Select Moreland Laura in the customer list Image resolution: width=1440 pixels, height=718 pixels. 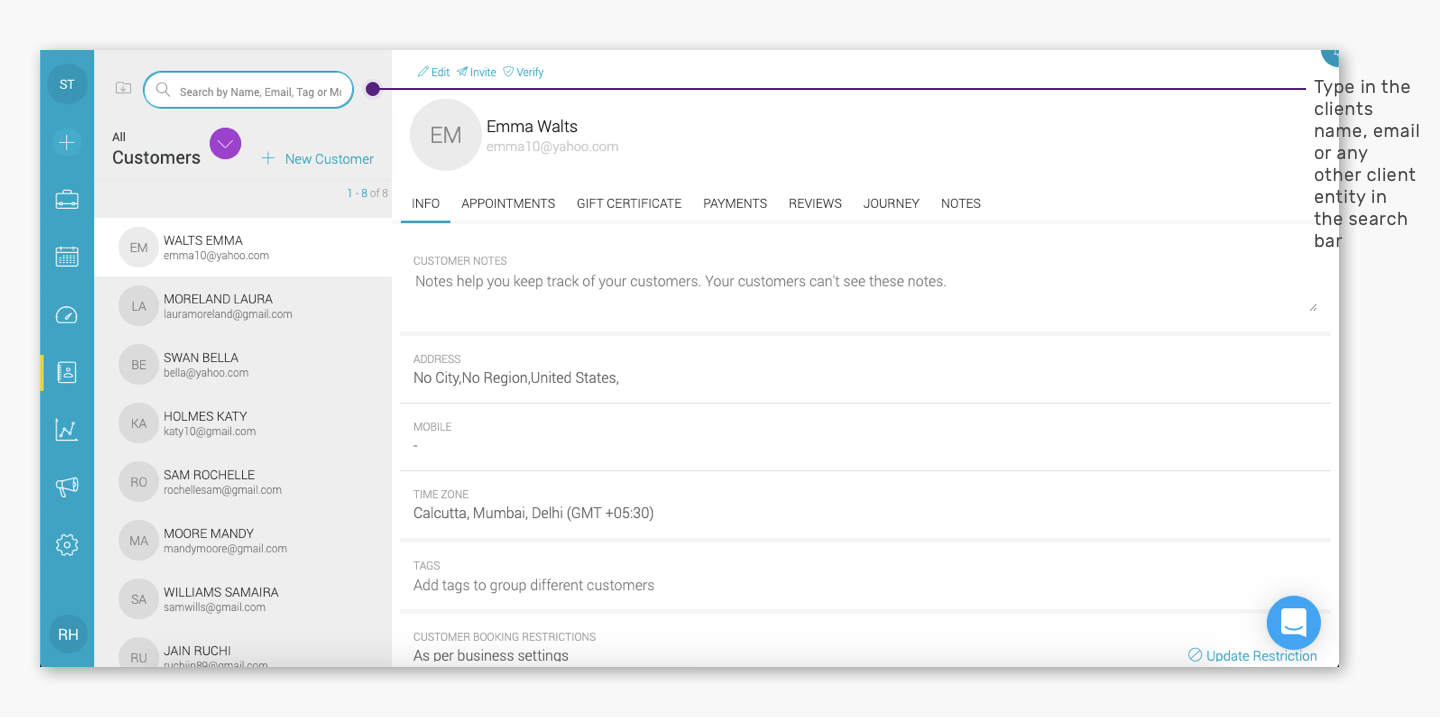243,306
